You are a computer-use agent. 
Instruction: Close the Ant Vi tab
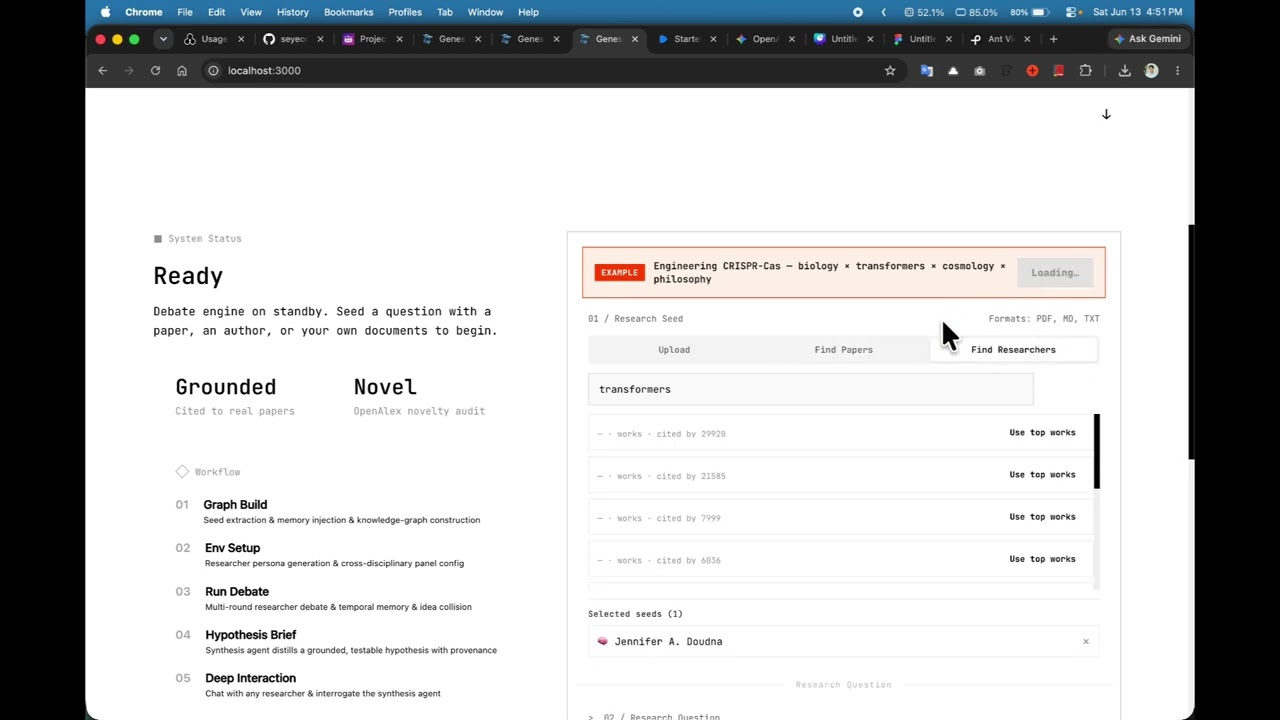click(1027, 39)
